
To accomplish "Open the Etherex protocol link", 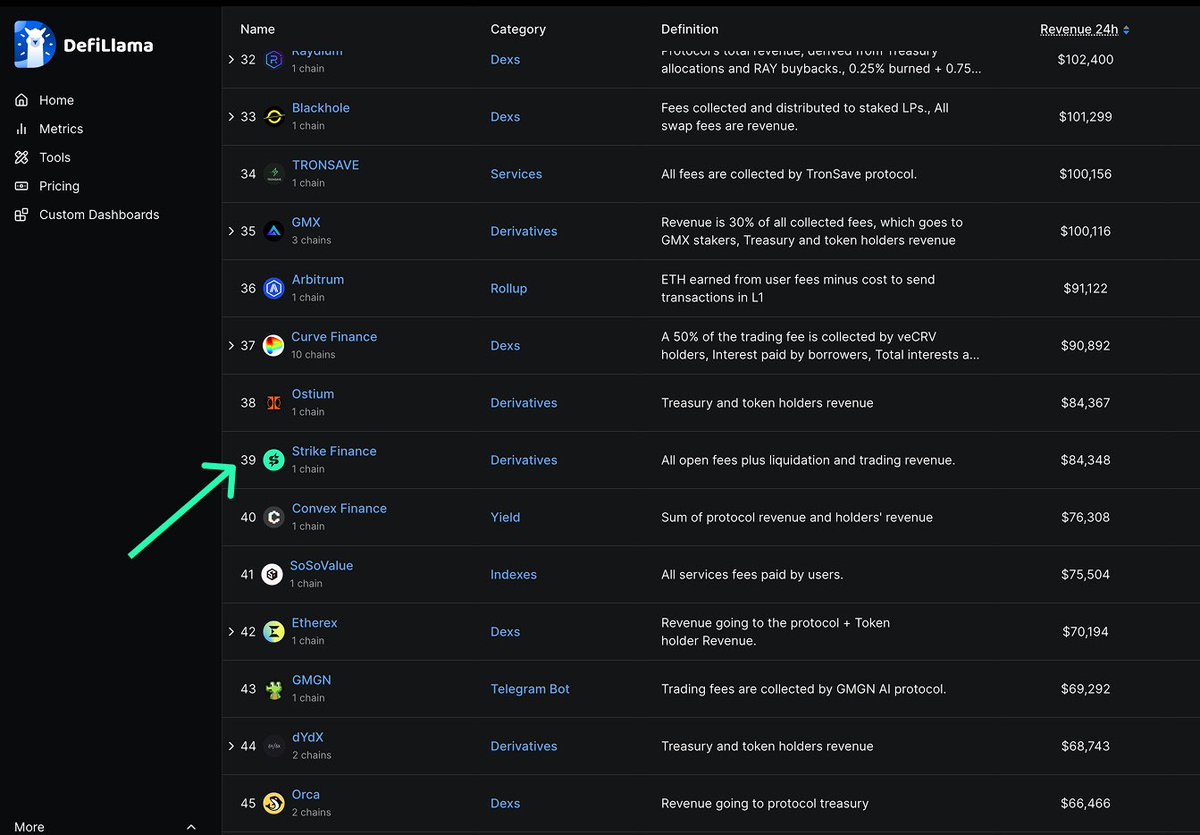I will pos(315,623).
